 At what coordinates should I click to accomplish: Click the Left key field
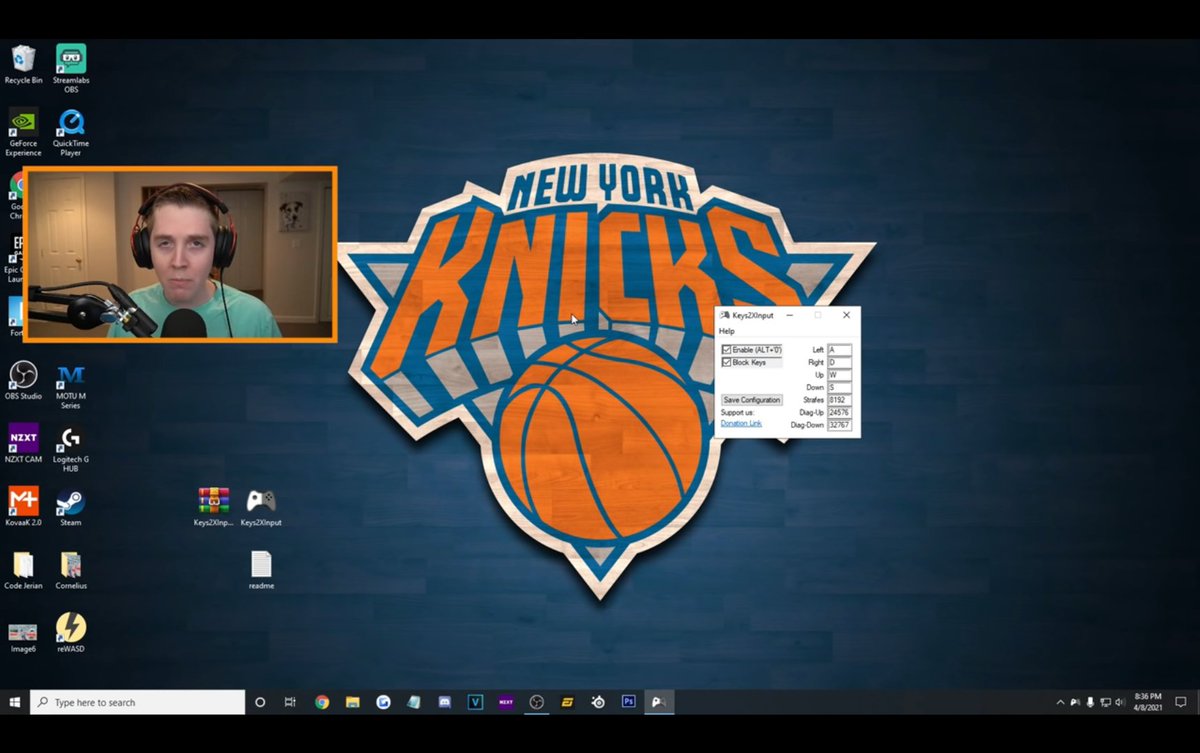(x=840, y=350)
